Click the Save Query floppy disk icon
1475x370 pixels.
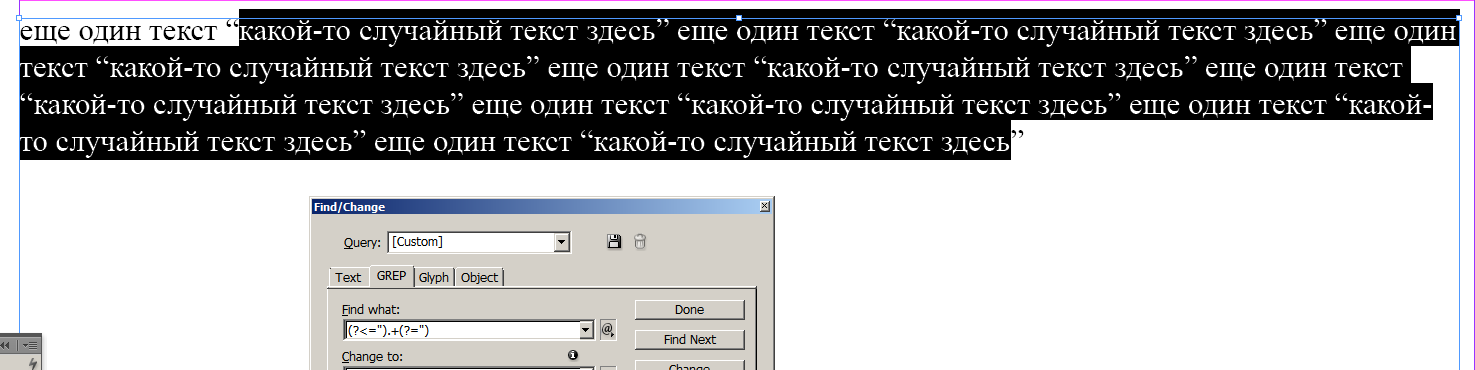point(614,242)
